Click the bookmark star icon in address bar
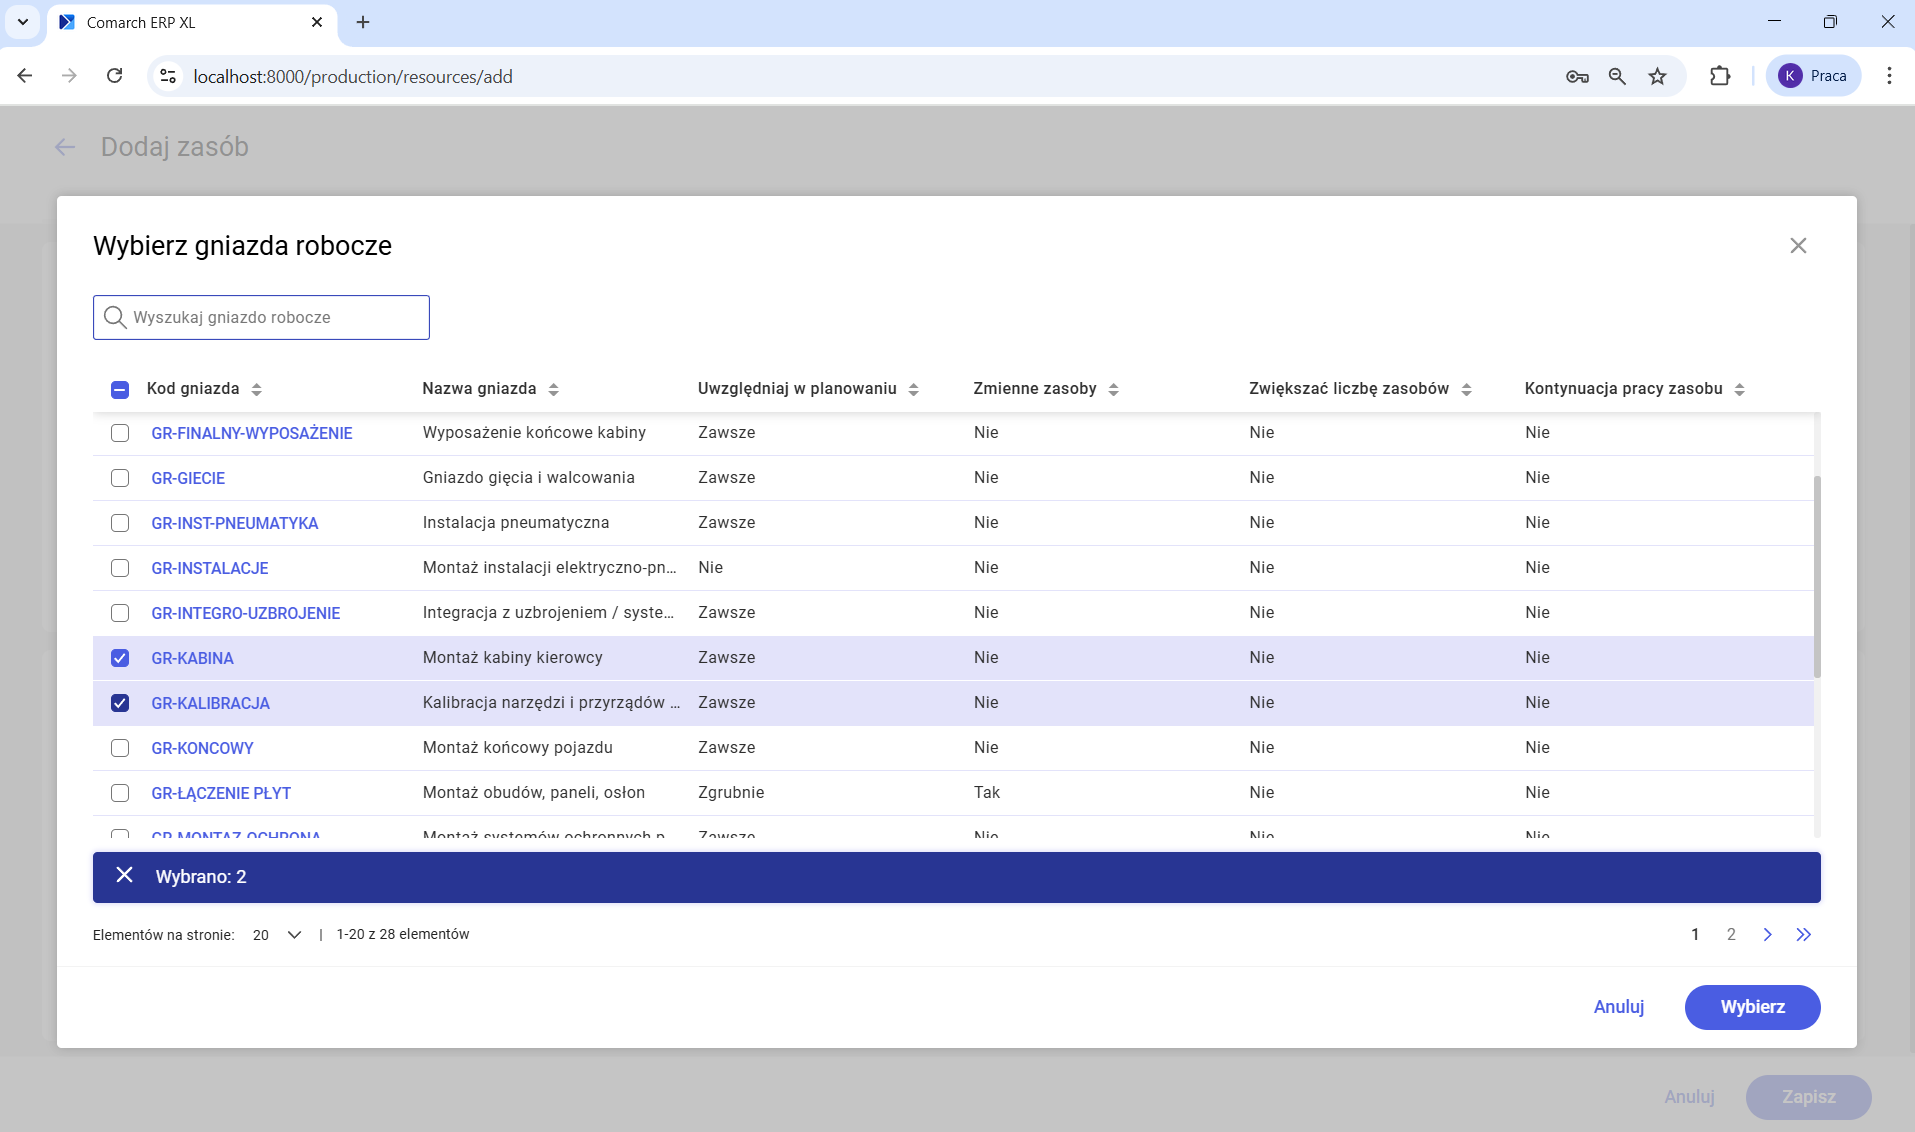 click(1657, 76)
